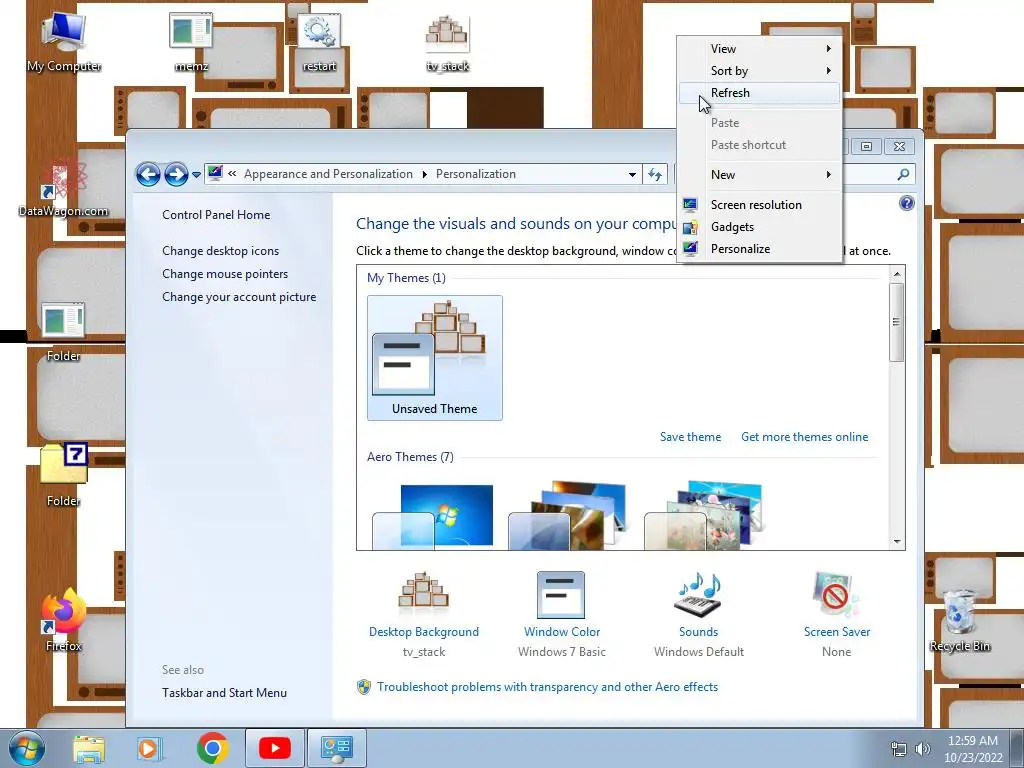The width and height of the screenshot is (1024, 768).
Task: Select the tv_stack desktop icon
Action: (x=447, y=40)
